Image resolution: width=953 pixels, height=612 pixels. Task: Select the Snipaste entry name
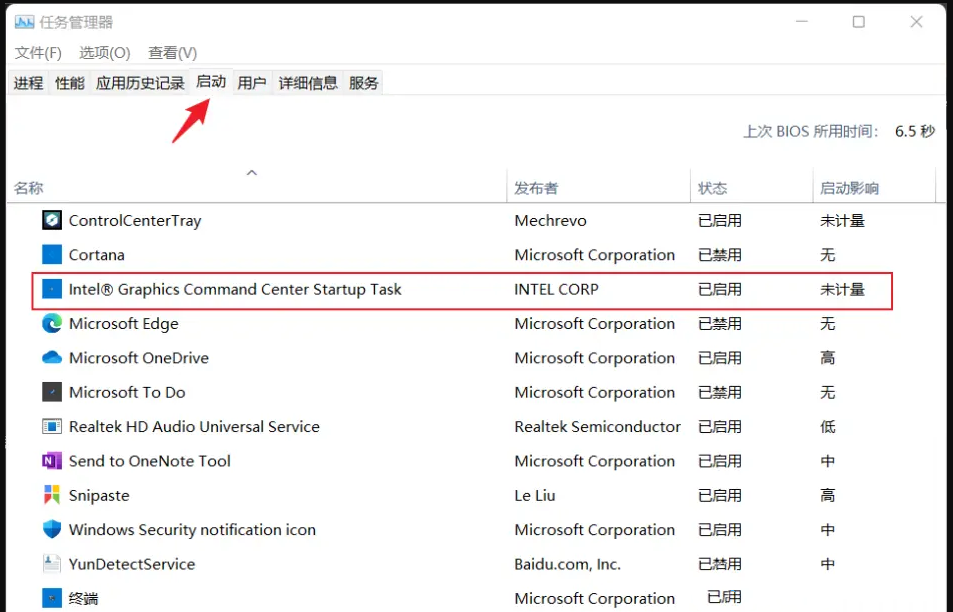99,495
